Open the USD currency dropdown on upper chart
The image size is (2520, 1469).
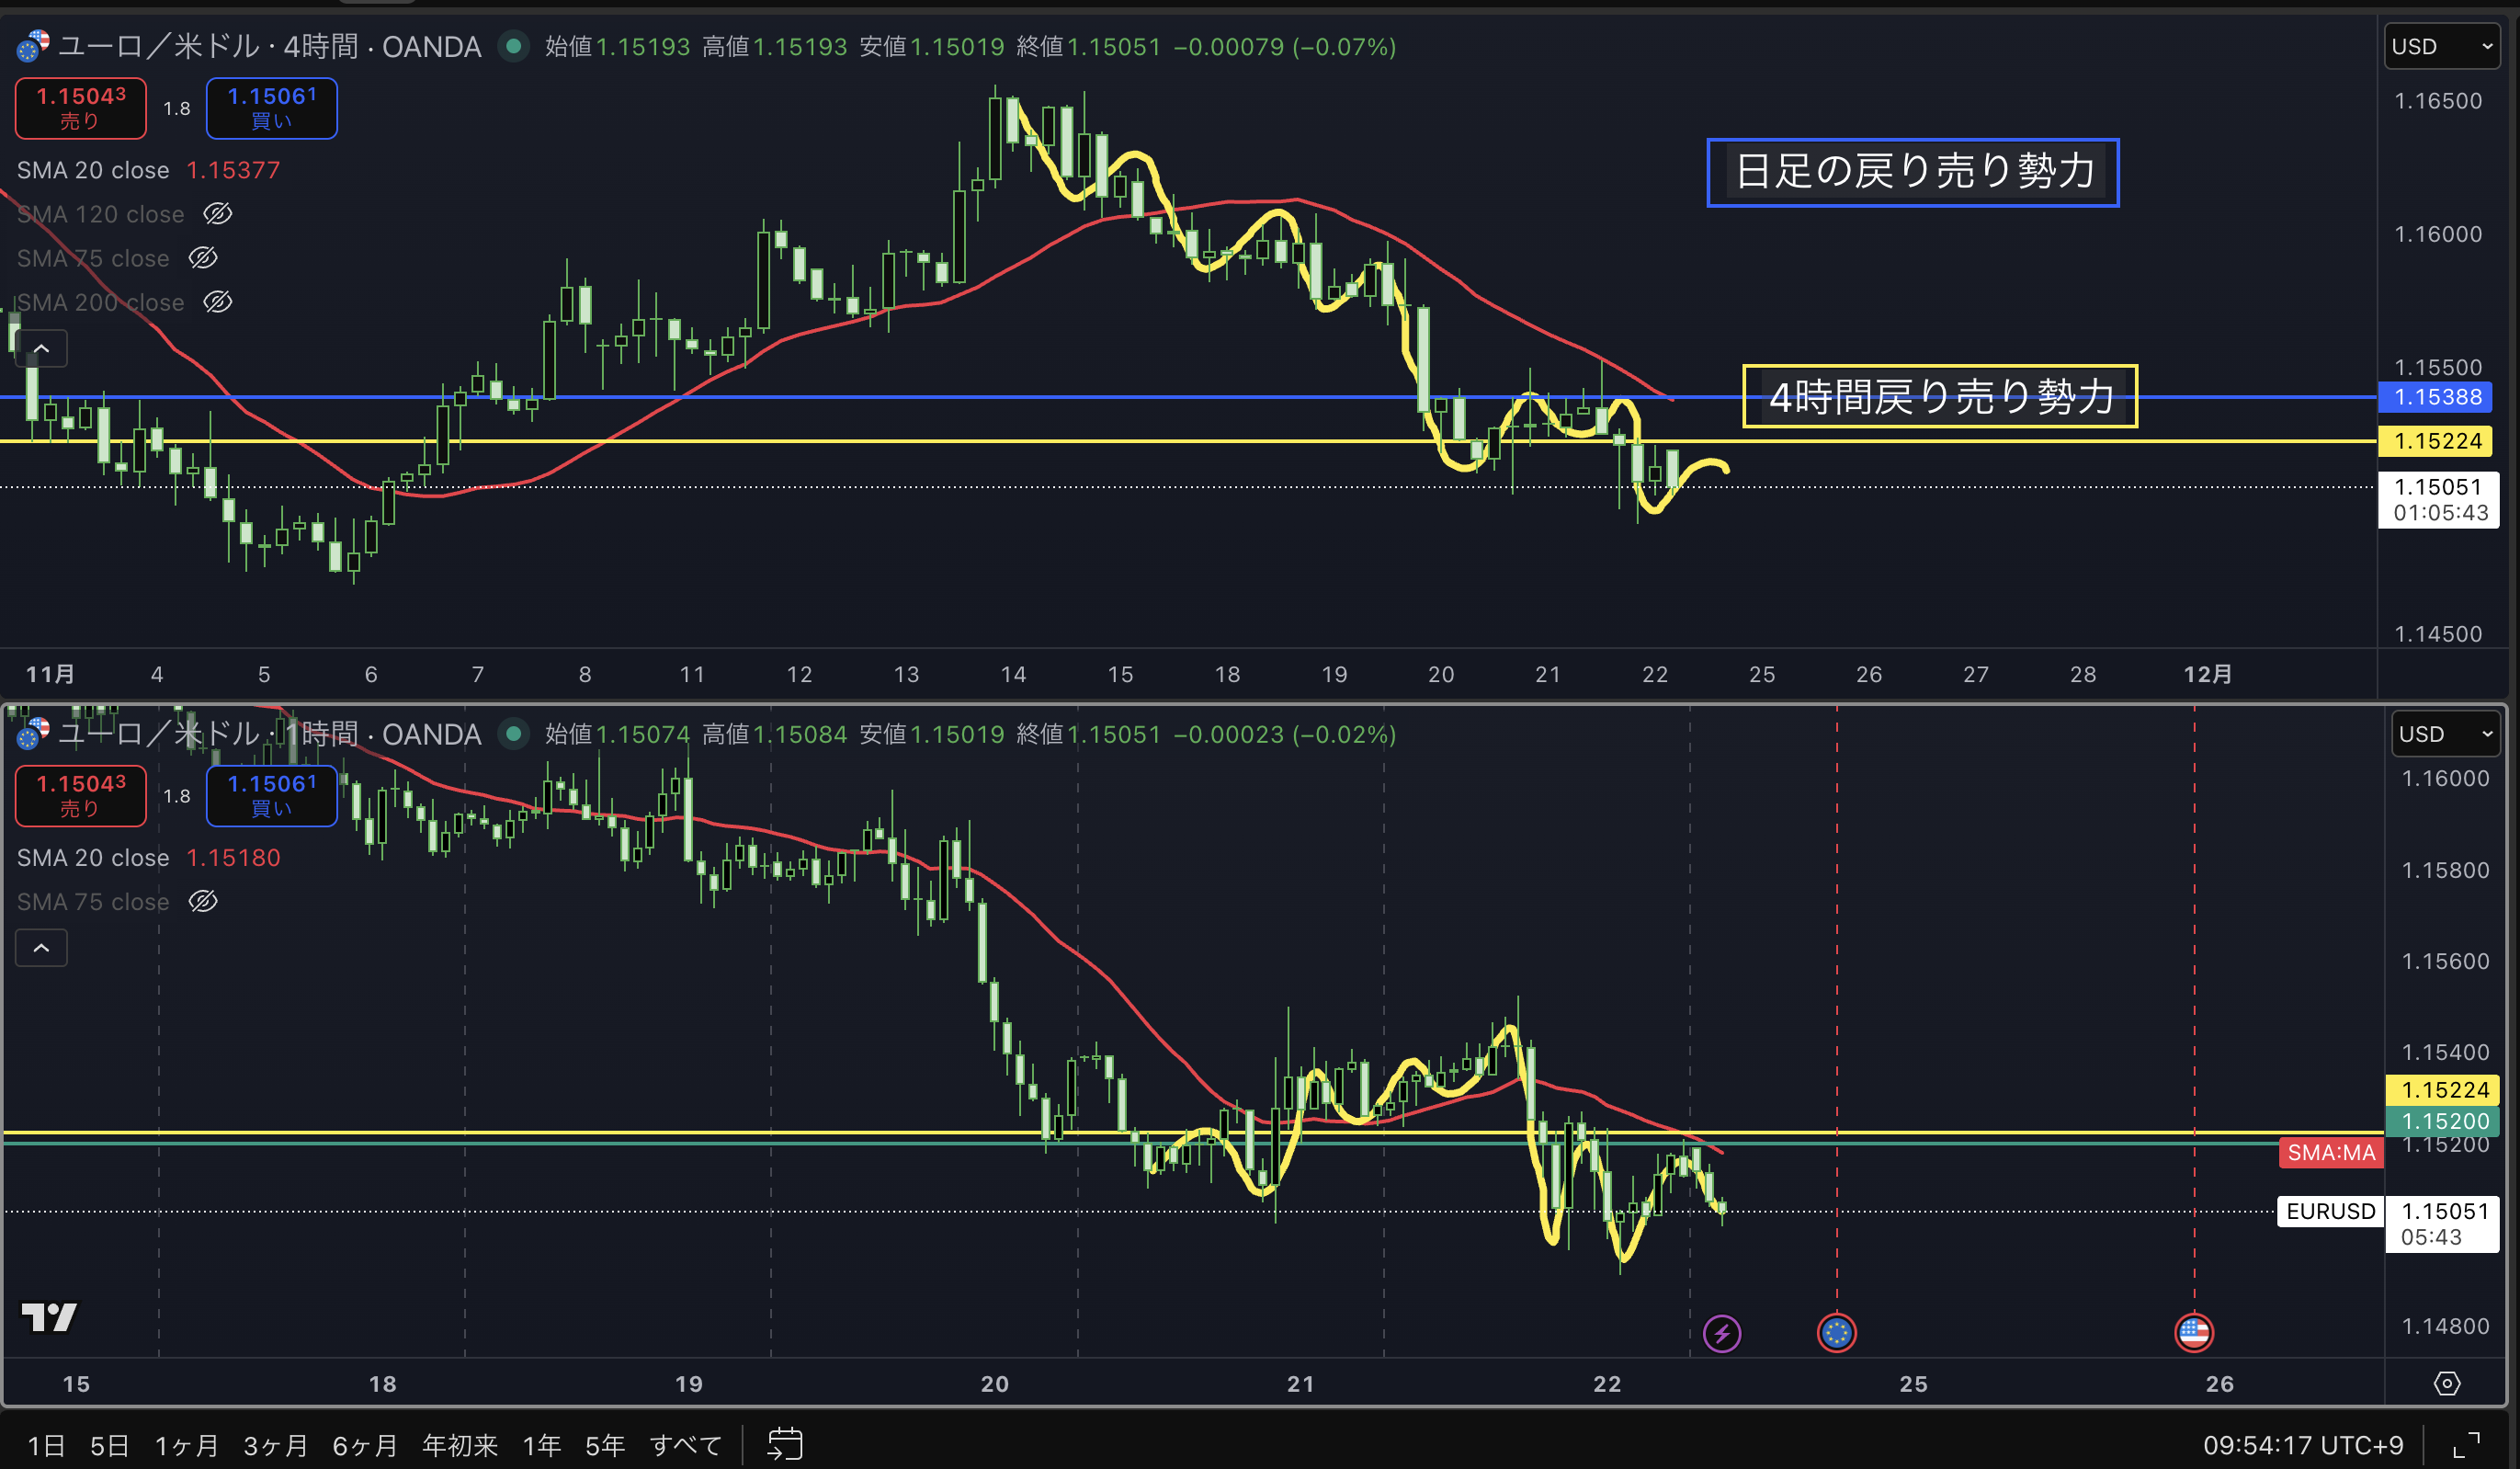(2441, 47)
